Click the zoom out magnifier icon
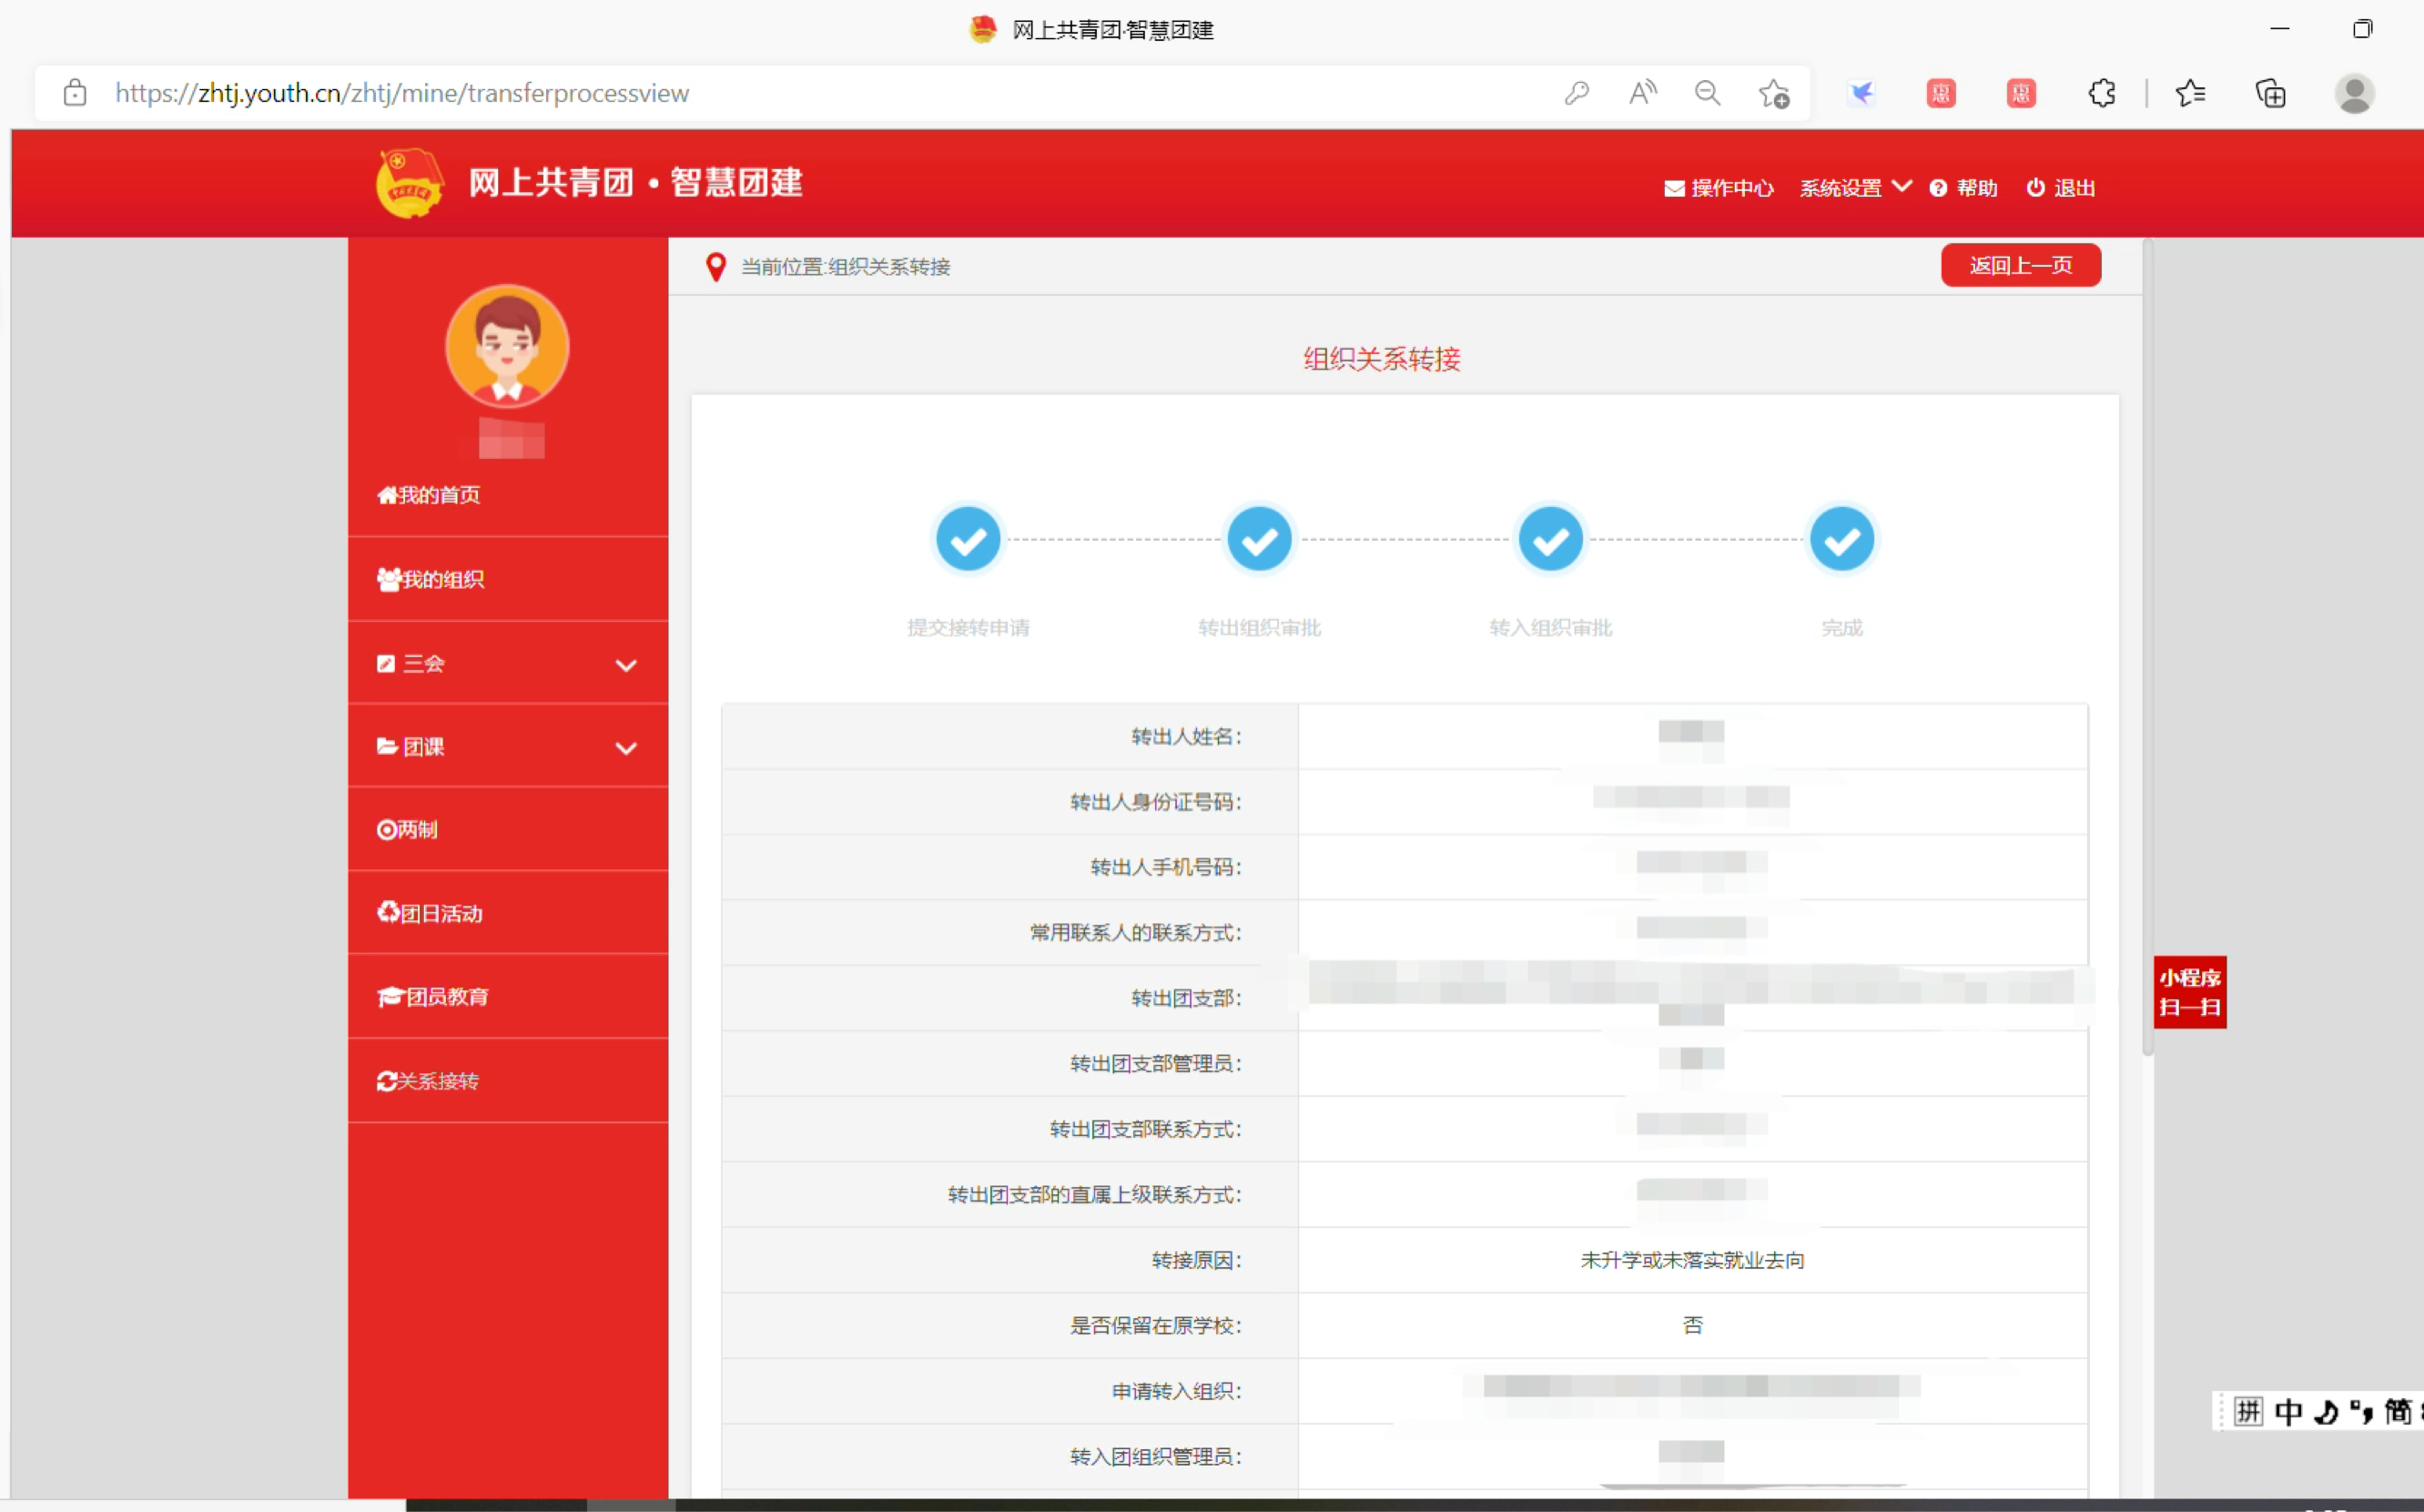 [x=1708, y=93]
